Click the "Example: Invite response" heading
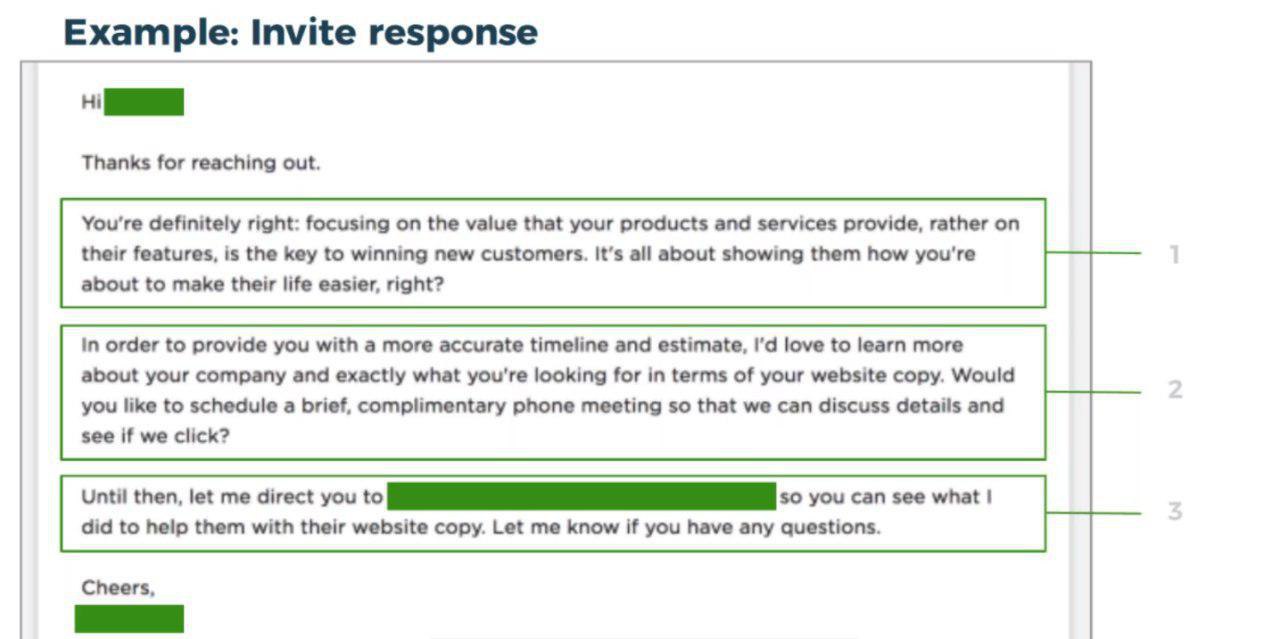The width and height of the screenshot is (1280, 639). point(300,31)
